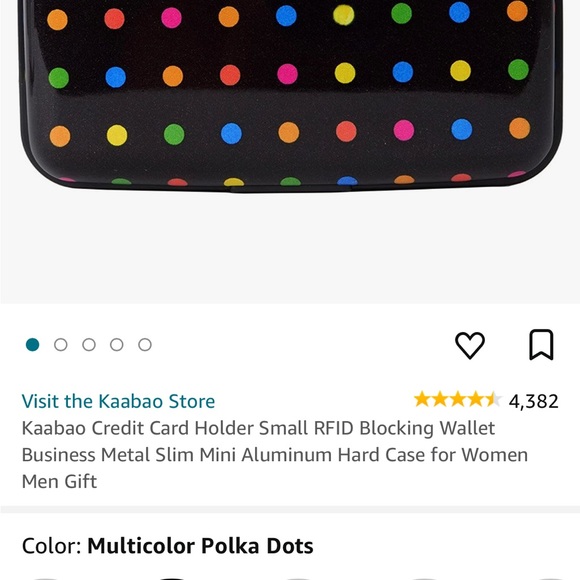The image size is (580, 580).
Task: Go to the fourth image indicator dot
Action: coord(117,345)
